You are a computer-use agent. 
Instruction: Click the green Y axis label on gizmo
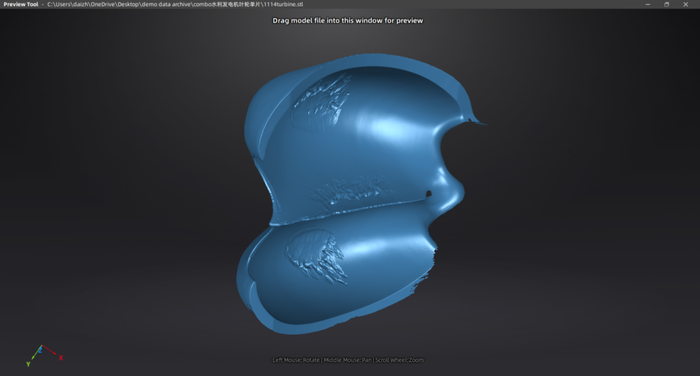(x=28, y=364)
